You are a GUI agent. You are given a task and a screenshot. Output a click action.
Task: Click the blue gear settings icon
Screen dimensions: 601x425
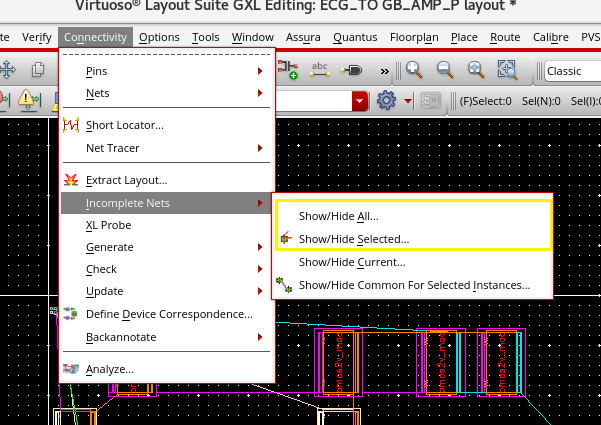pos(386,100)
